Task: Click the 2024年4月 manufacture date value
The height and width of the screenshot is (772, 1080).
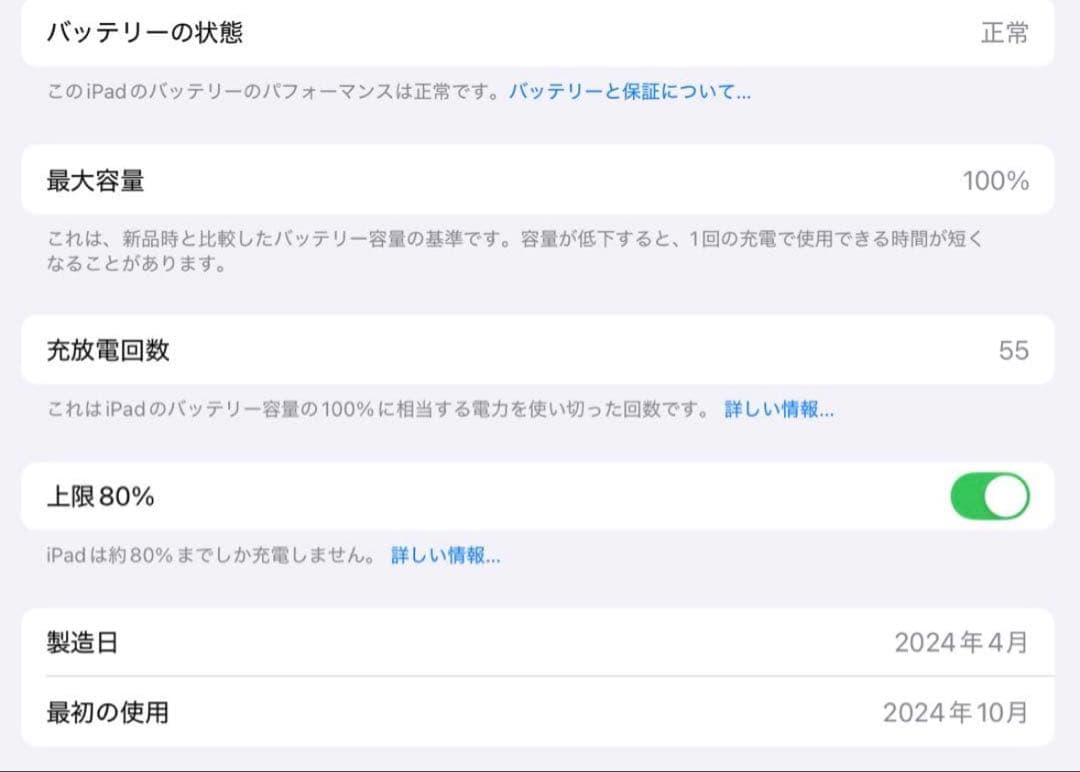Action: [x=960, y=642]
